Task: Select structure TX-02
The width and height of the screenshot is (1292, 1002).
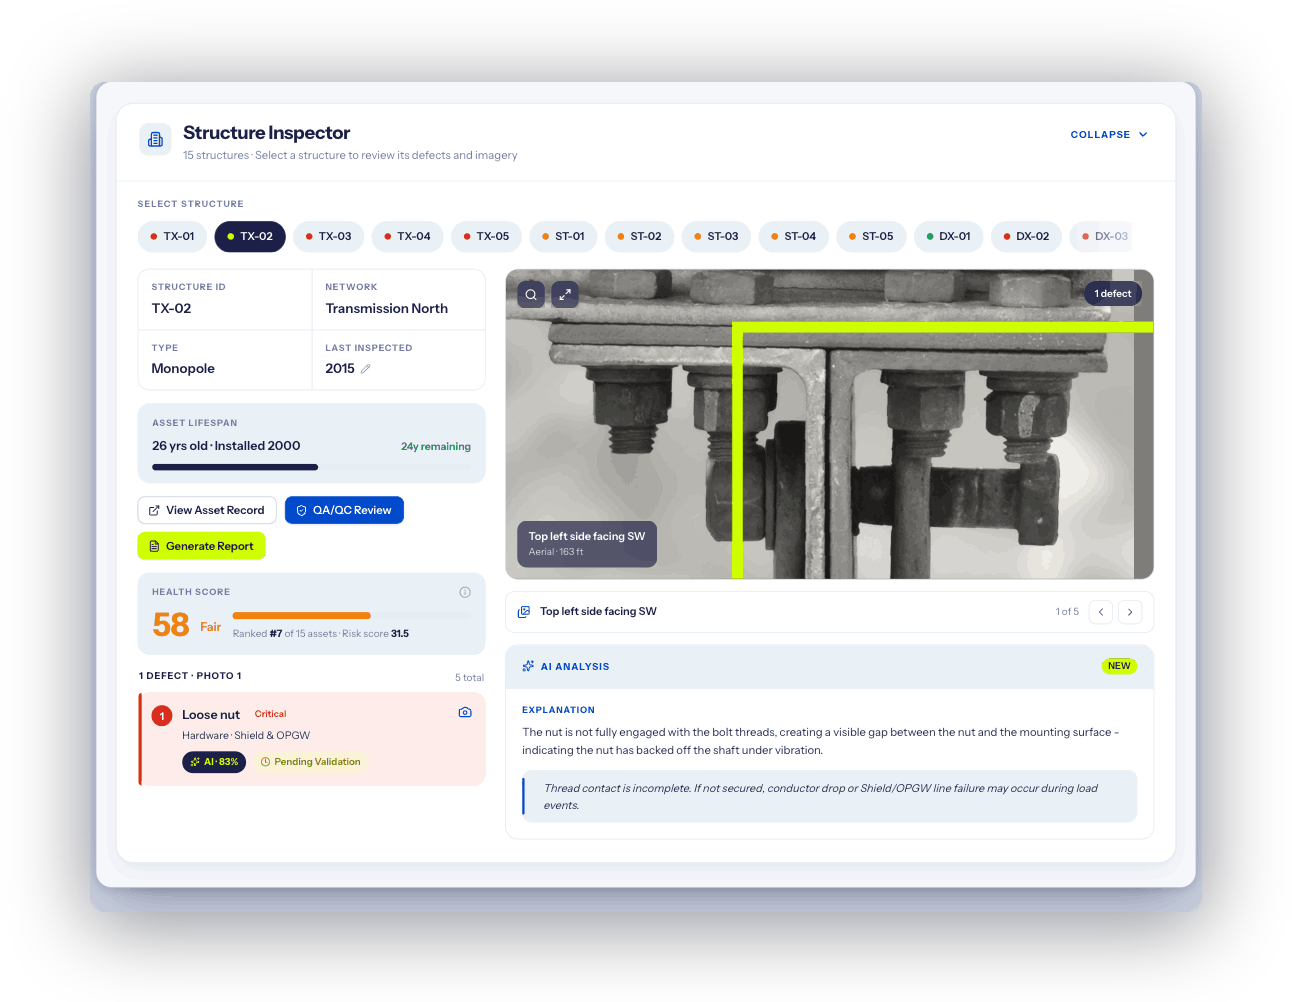Action: tap(250, 237)
